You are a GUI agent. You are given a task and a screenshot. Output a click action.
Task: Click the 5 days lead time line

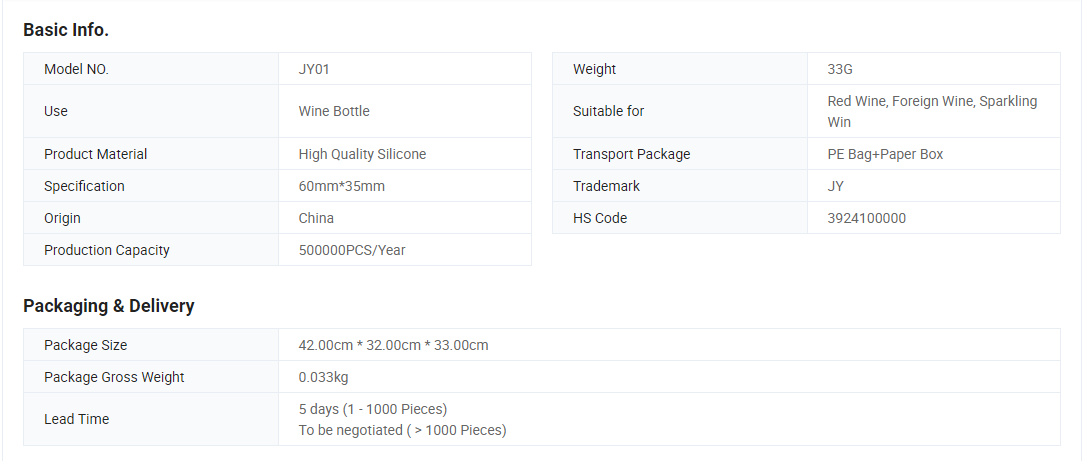point(373,408)
